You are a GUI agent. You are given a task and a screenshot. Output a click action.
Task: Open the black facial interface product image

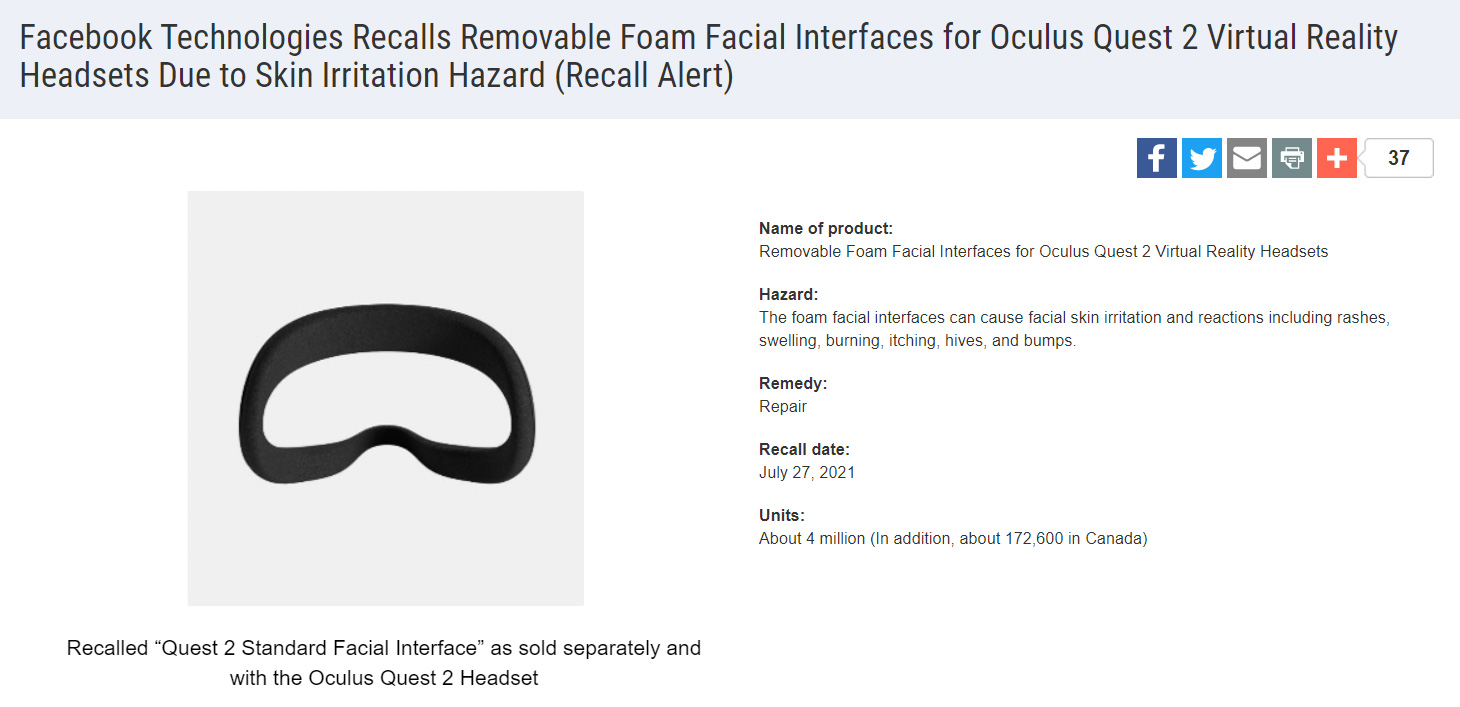[x=386, y=398]
